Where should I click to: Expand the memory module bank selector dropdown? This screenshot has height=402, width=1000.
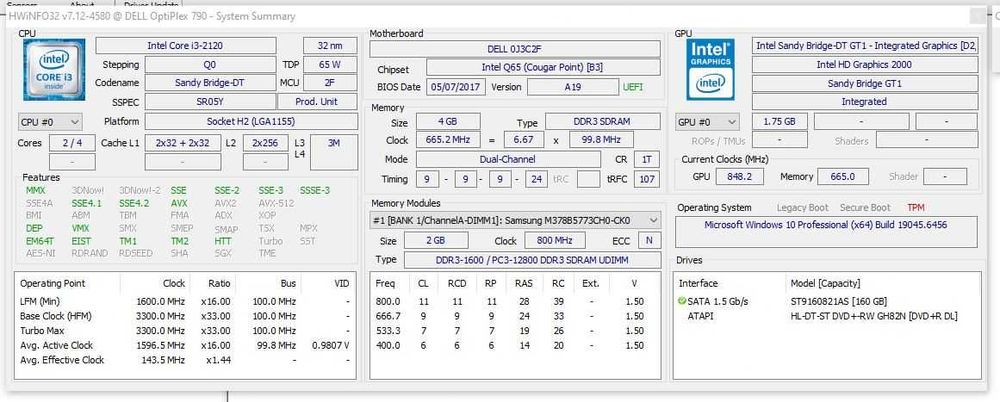[x=515, y=220]
